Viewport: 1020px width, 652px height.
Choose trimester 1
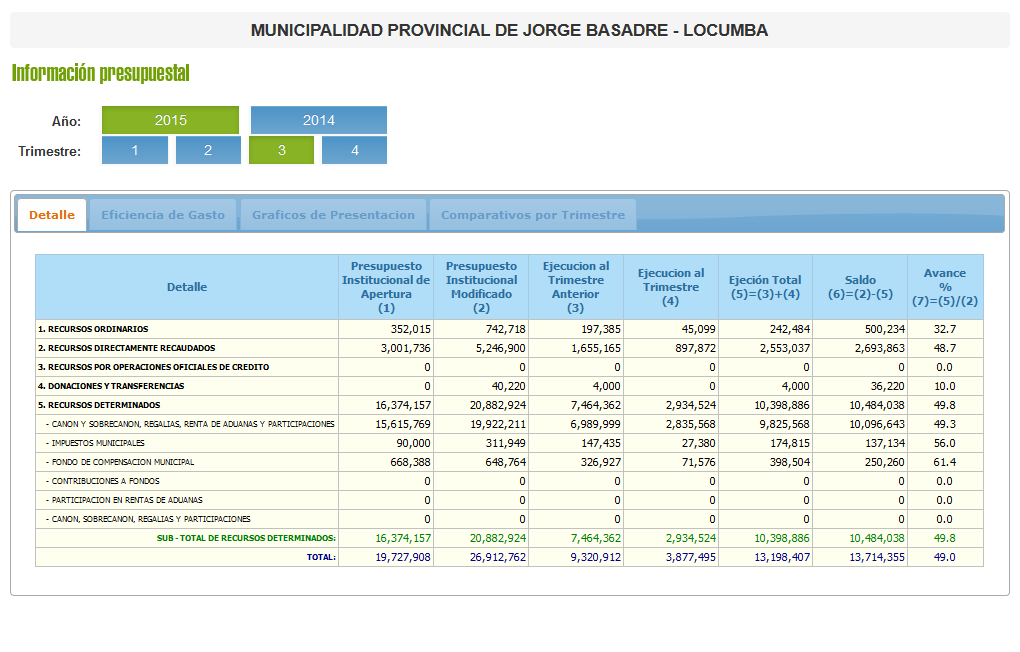tap(135, 150)
